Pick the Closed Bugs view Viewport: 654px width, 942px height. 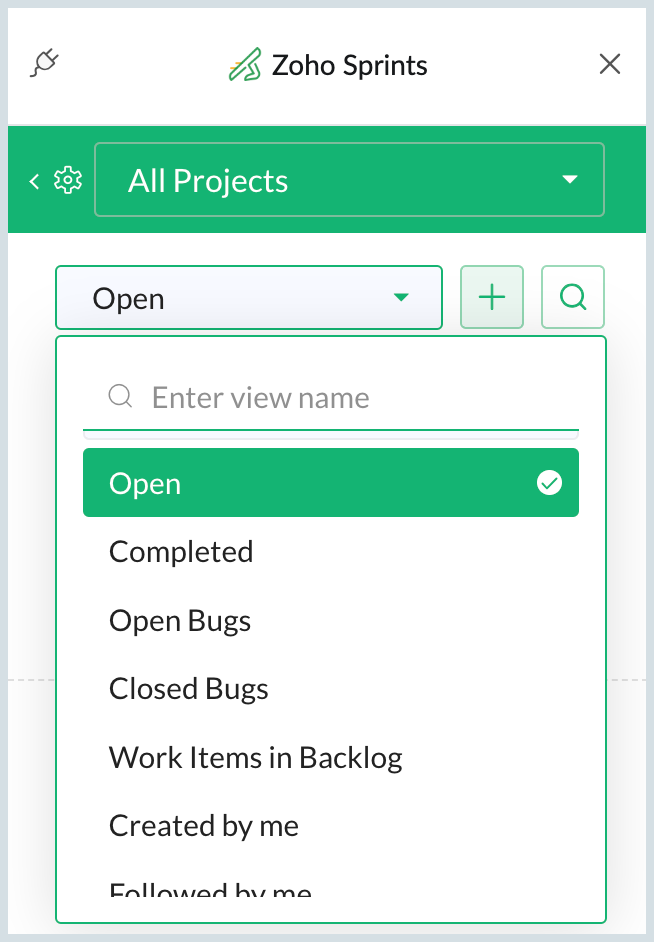[x=331, y=688]
